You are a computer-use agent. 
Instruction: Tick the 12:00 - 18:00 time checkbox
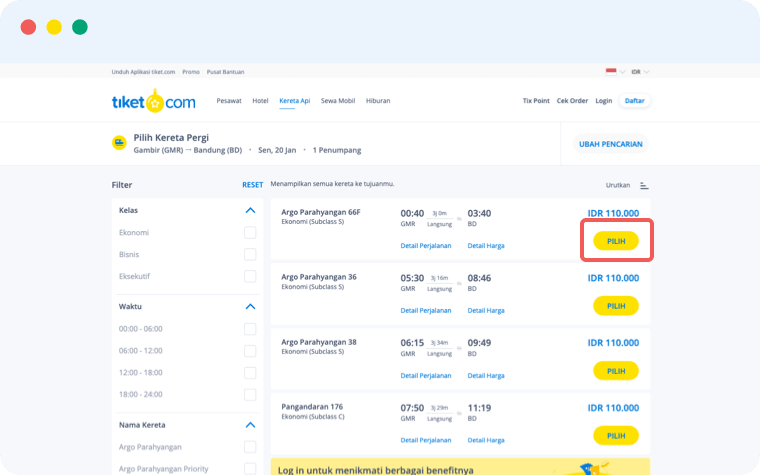point(250,373)
